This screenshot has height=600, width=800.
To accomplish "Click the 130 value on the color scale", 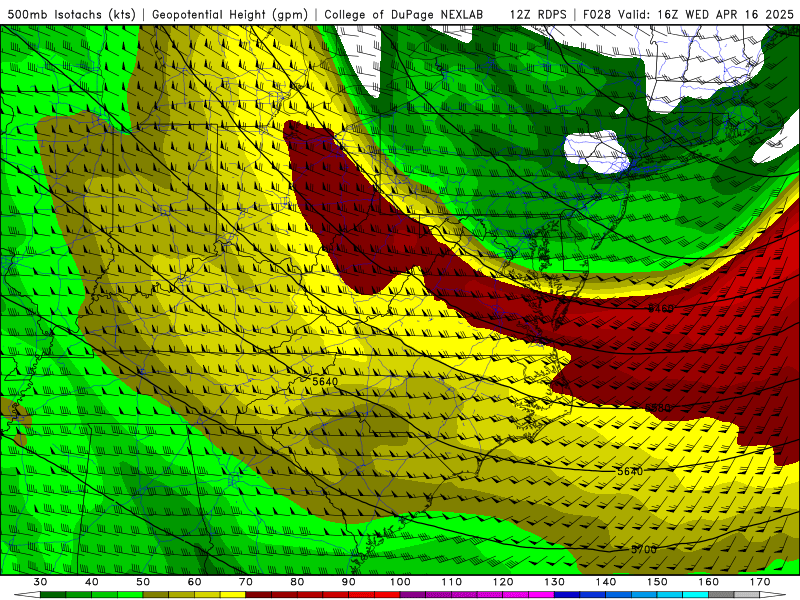I will 555,582.
